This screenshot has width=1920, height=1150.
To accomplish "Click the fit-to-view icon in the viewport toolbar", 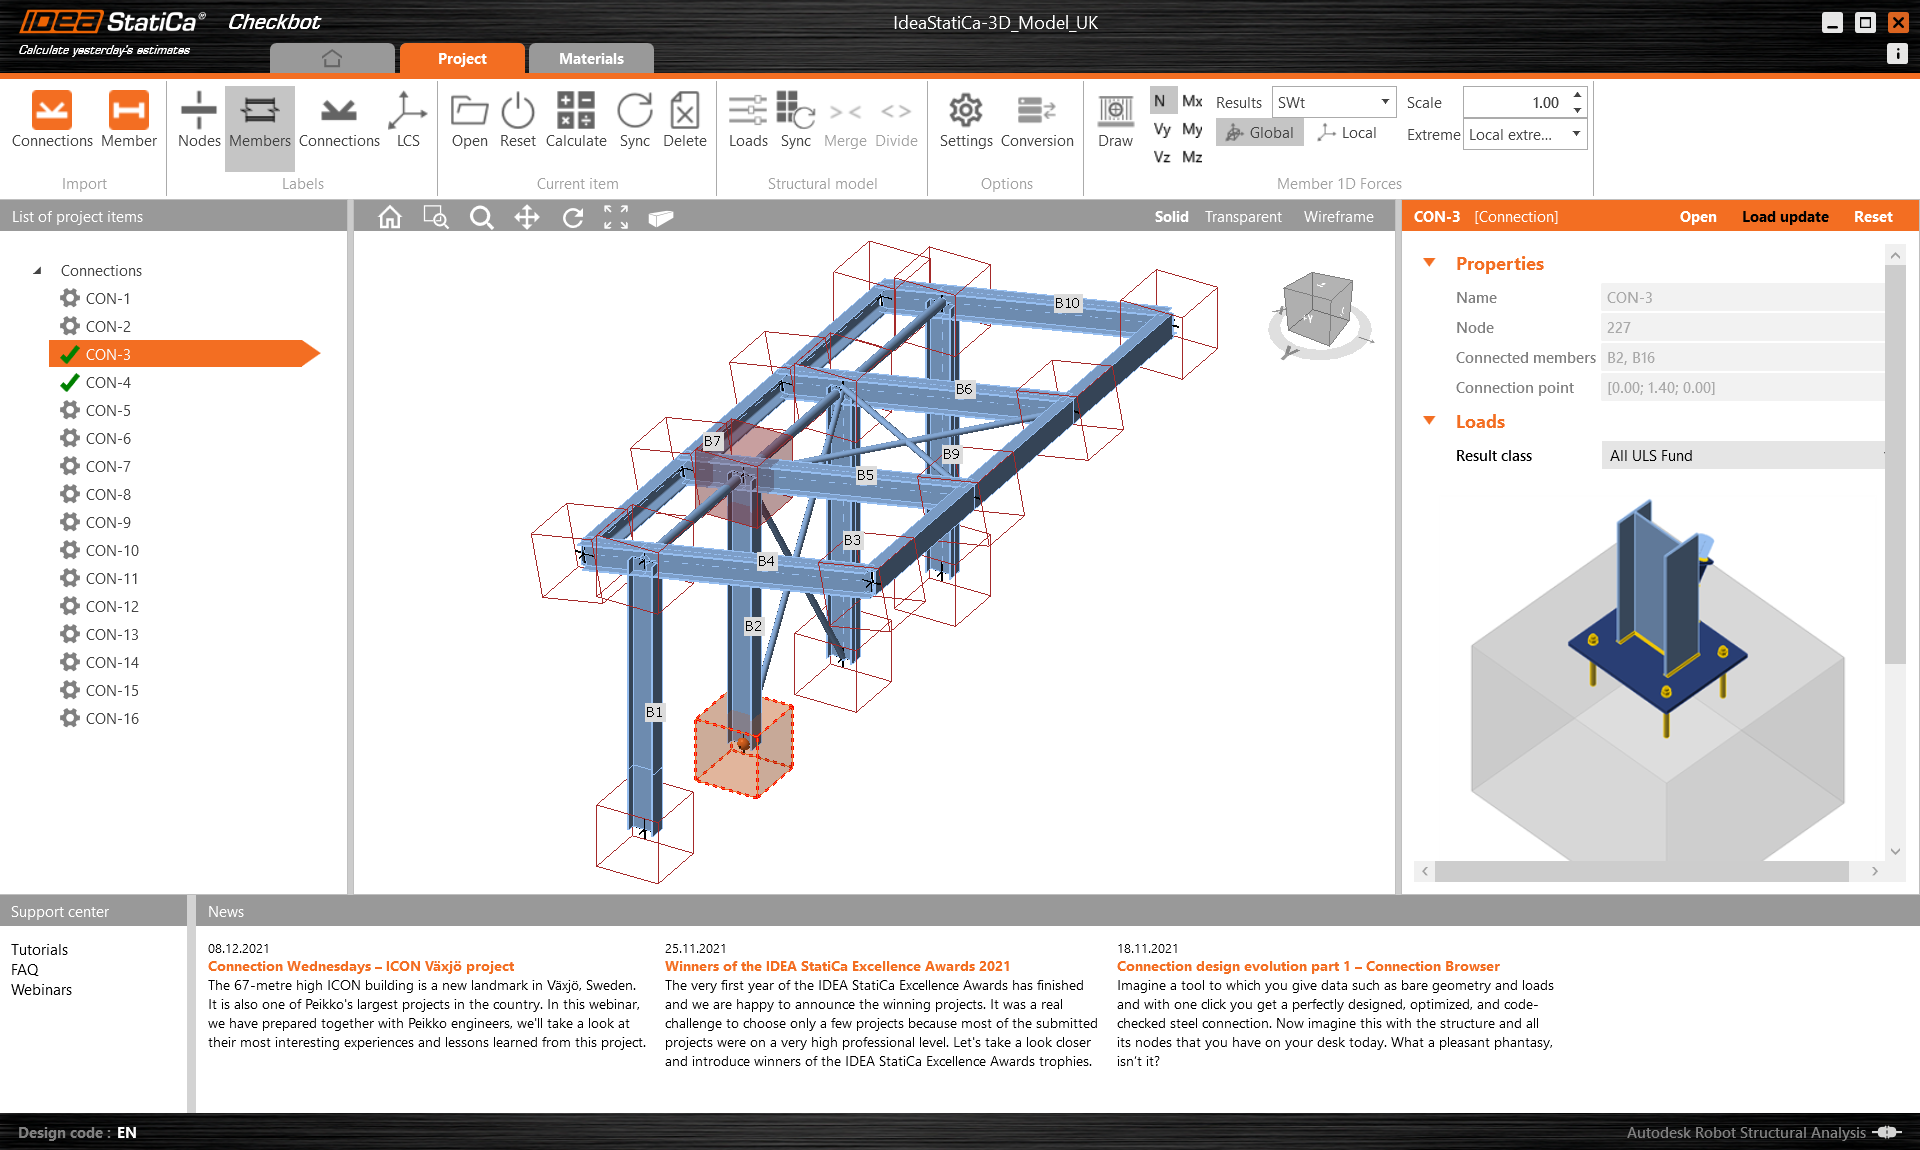I will point(616,216).
